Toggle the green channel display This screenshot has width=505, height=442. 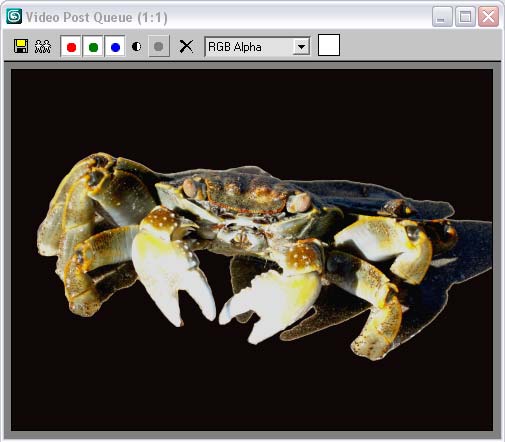pyautogui.click(x=93, y=47)
